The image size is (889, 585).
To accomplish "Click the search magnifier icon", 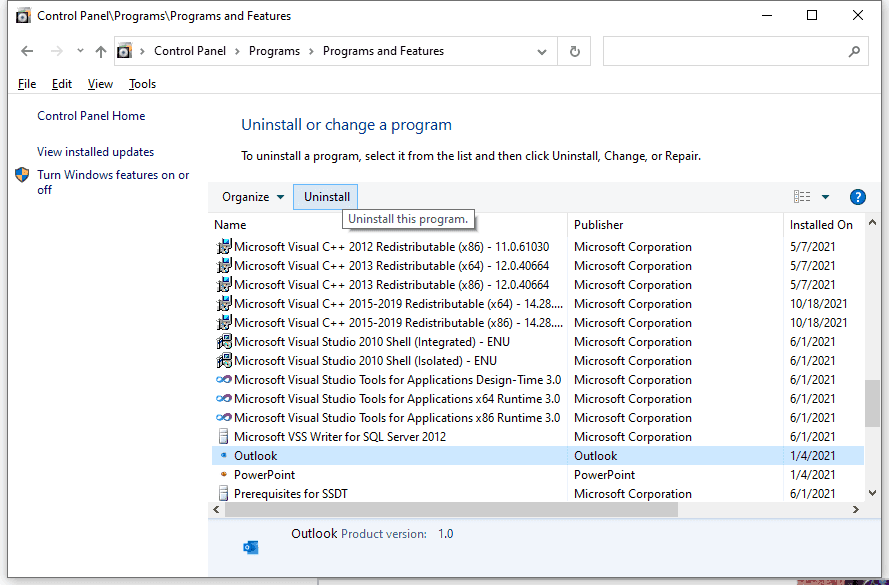I will tap(854, 52).
